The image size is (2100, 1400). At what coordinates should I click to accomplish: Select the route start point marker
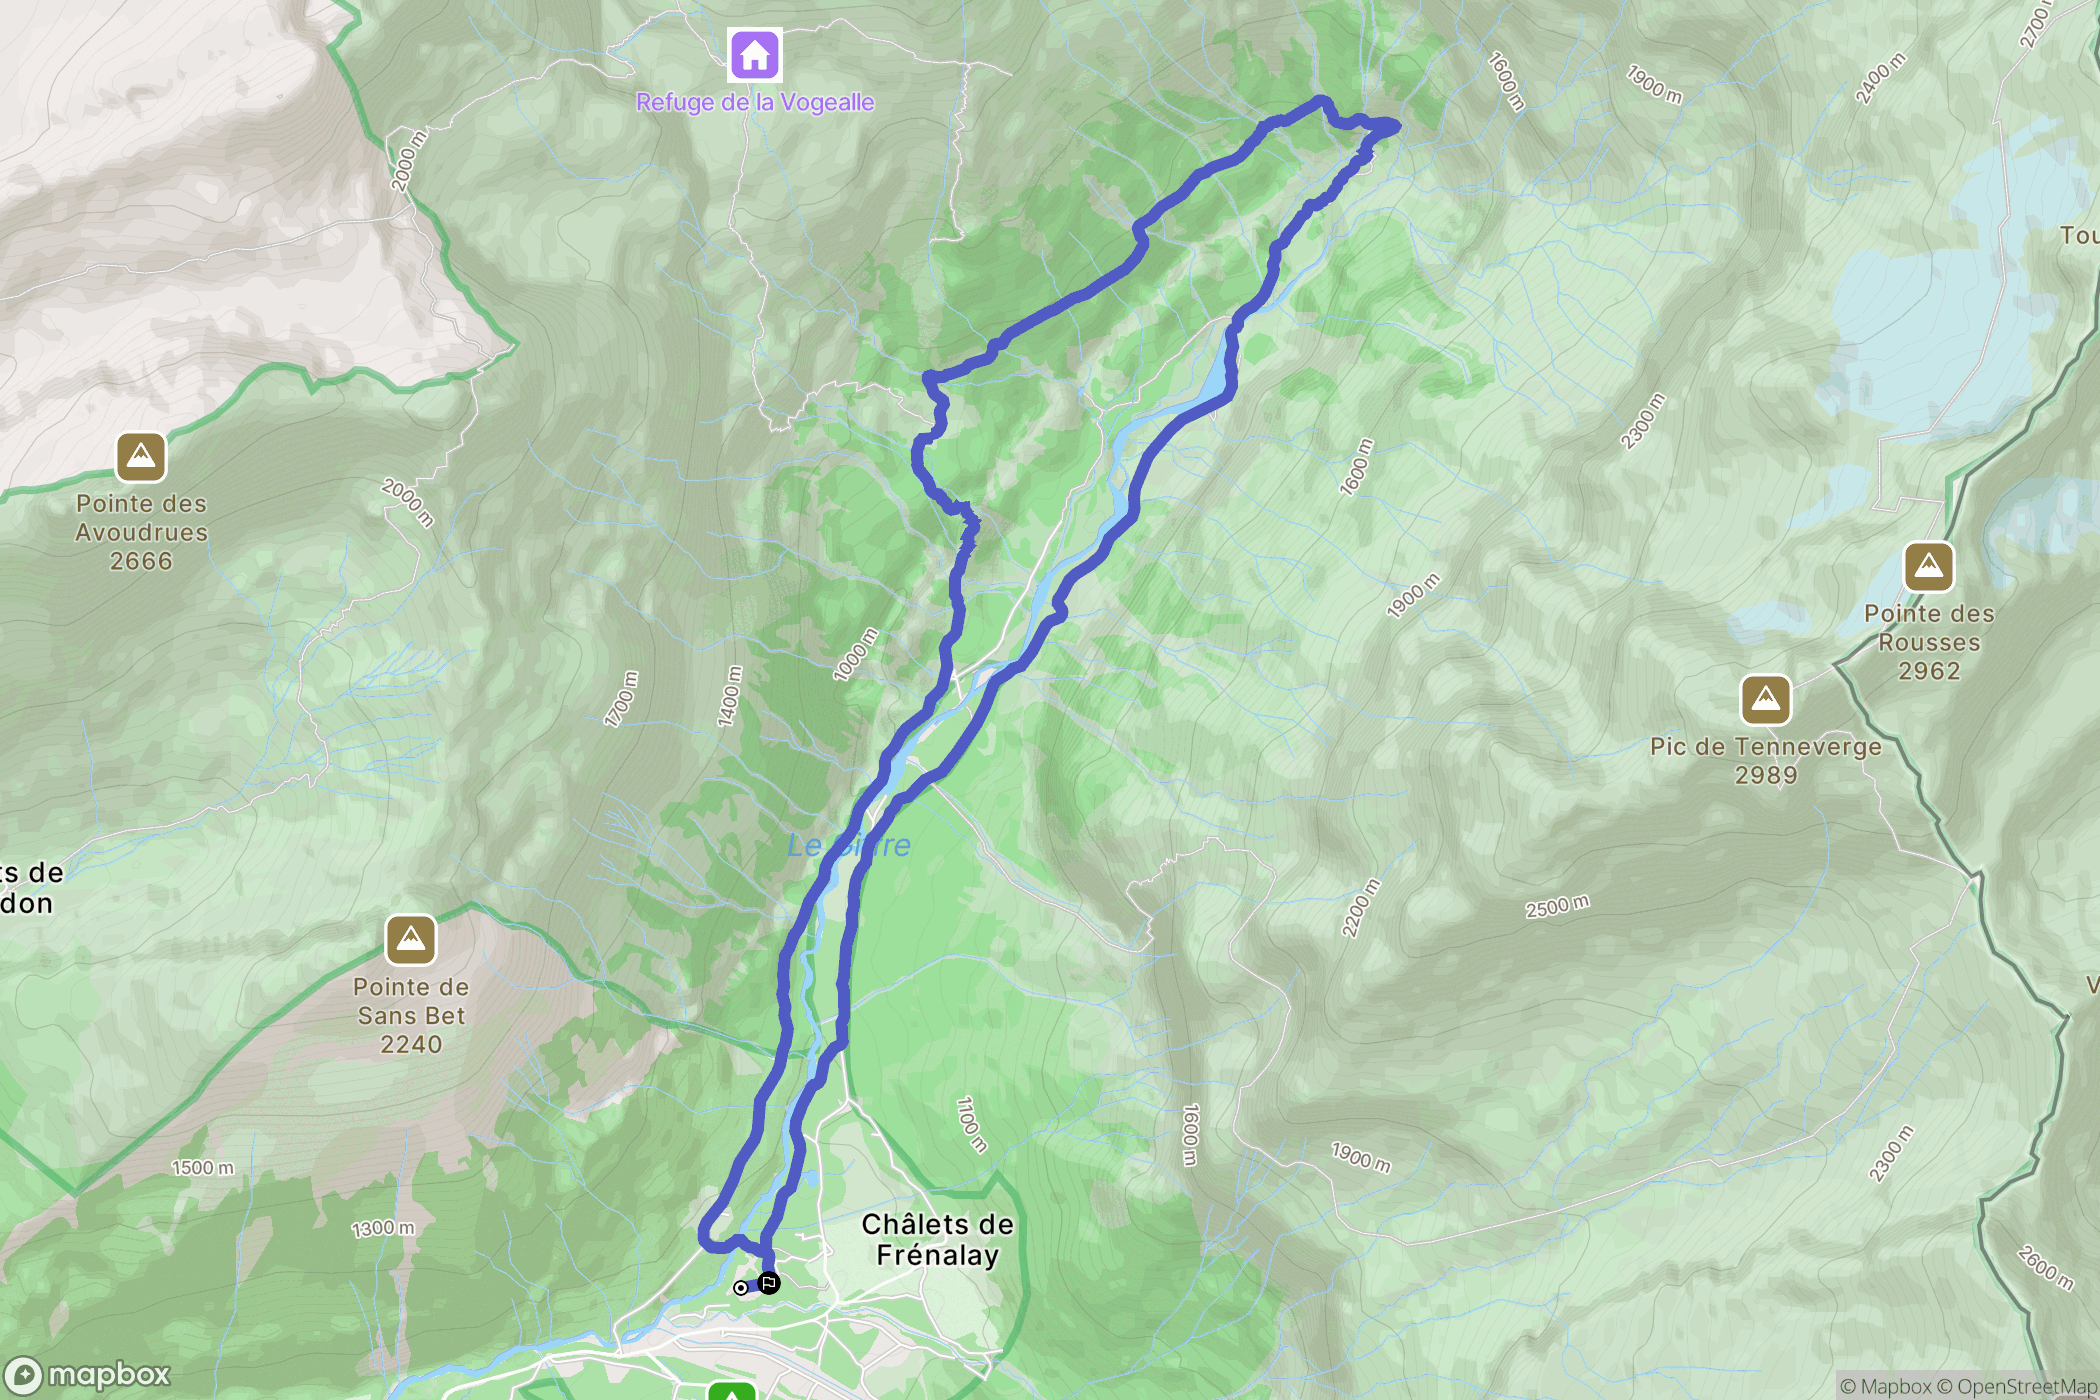pos(741,1288)
